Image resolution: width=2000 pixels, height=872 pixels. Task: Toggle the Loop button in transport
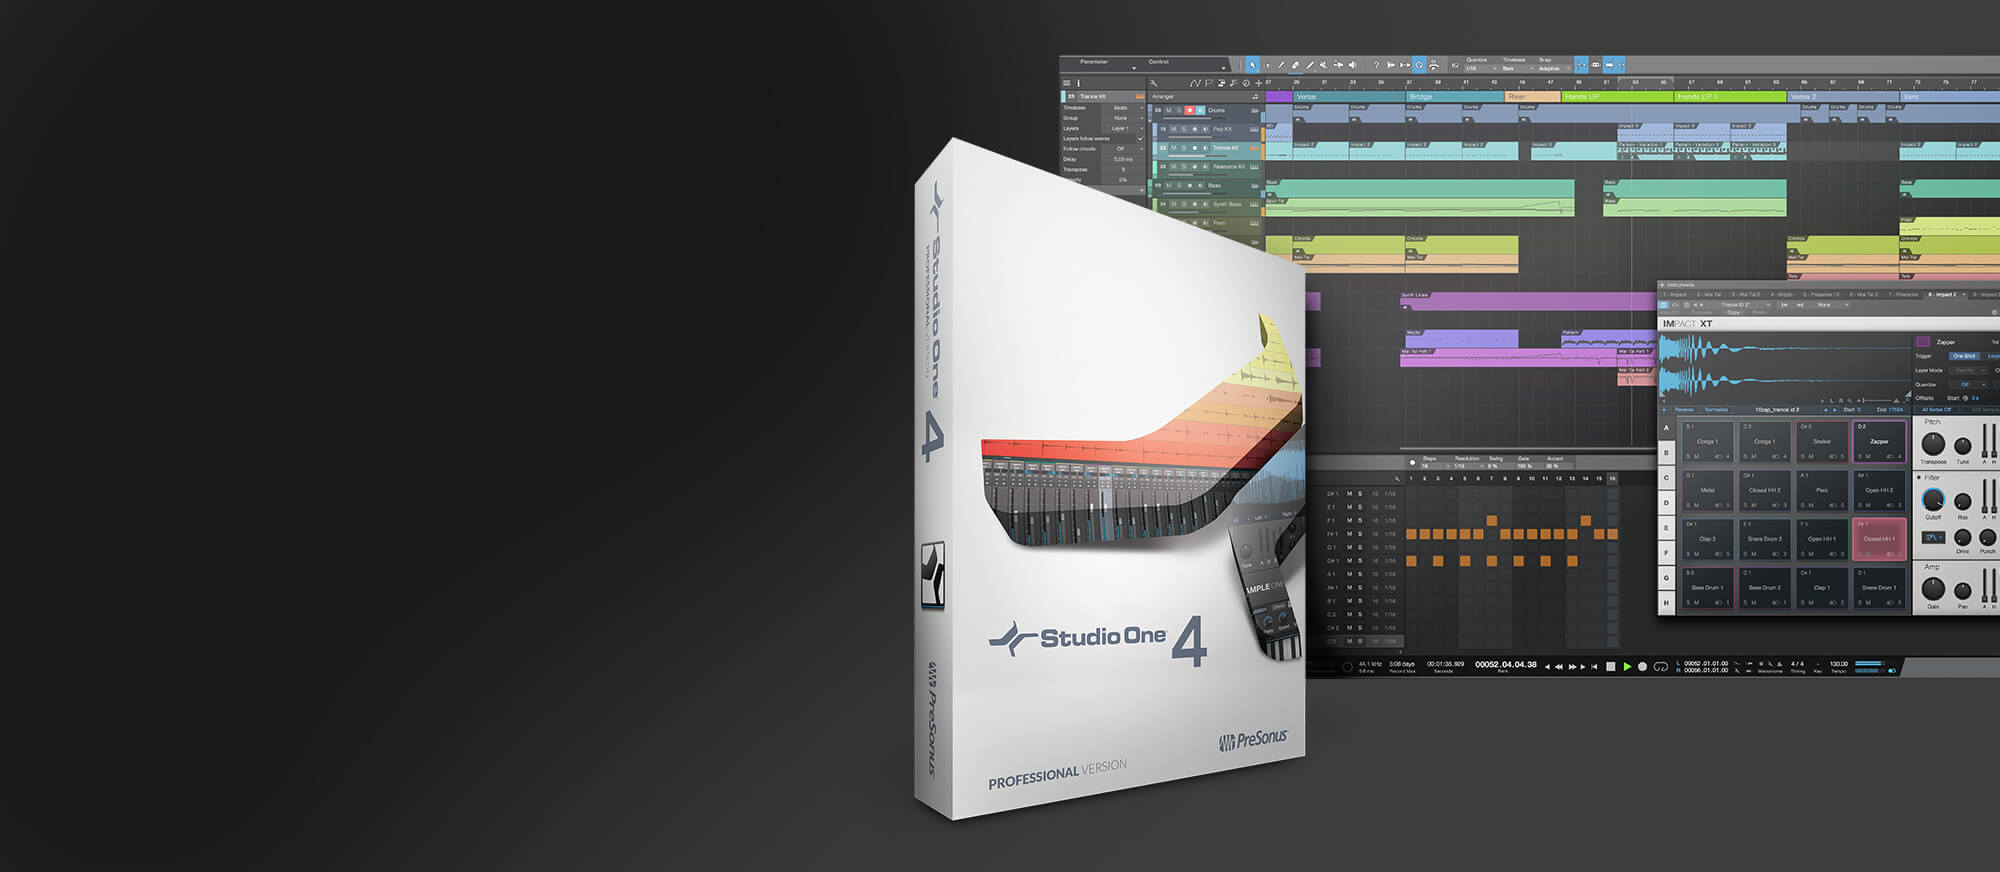(x=1660, y=666)
